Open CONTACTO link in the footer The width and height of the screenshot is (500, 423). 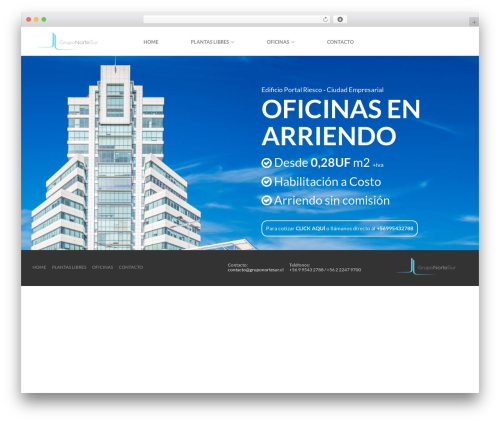tap(131, 267)
